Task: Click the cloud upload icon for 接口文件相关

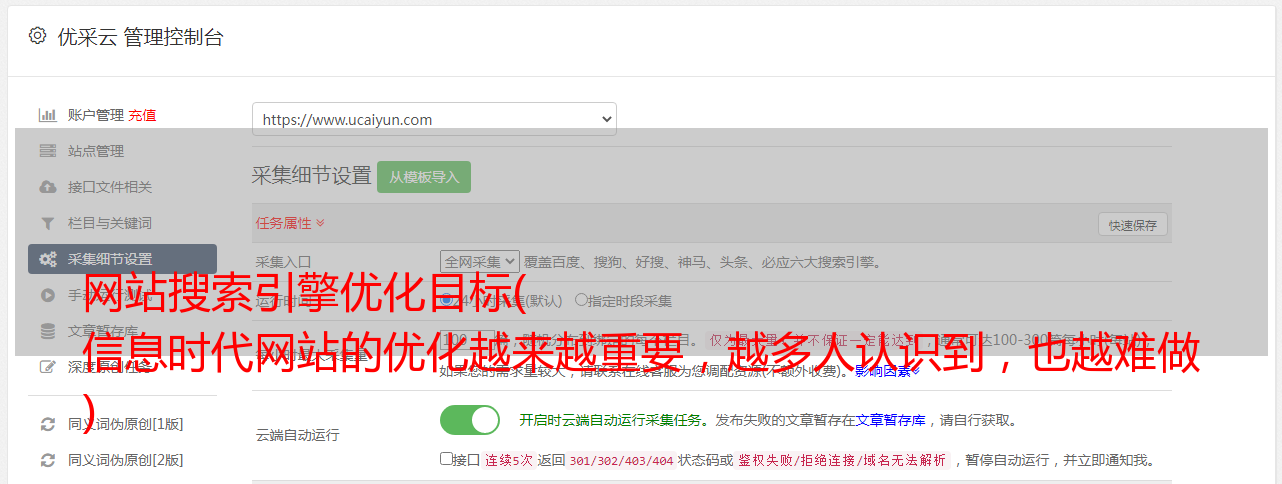Action: point(47,187)
